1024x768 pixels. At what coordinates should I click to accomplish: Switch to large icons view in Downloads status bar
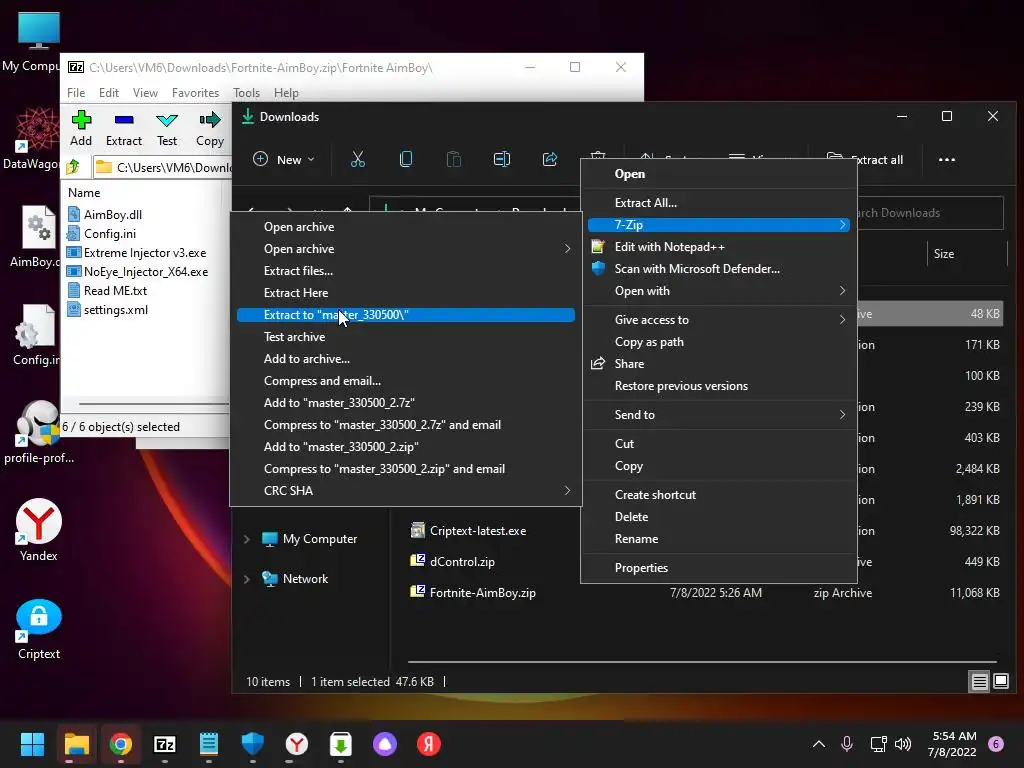point(1000,682)
